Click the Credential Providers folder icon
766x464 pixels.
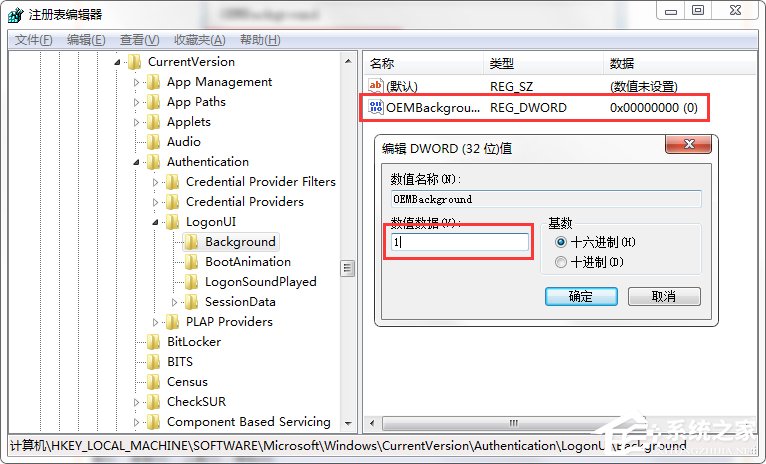pos(172,202)
